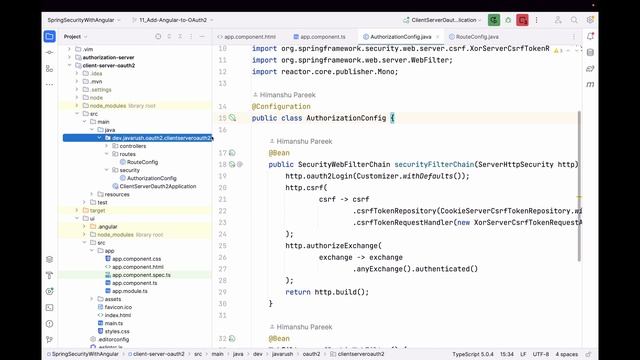Screen dimensions: 640x360
Task: Click the gutter icon on line 15
Action: (232, 118)
